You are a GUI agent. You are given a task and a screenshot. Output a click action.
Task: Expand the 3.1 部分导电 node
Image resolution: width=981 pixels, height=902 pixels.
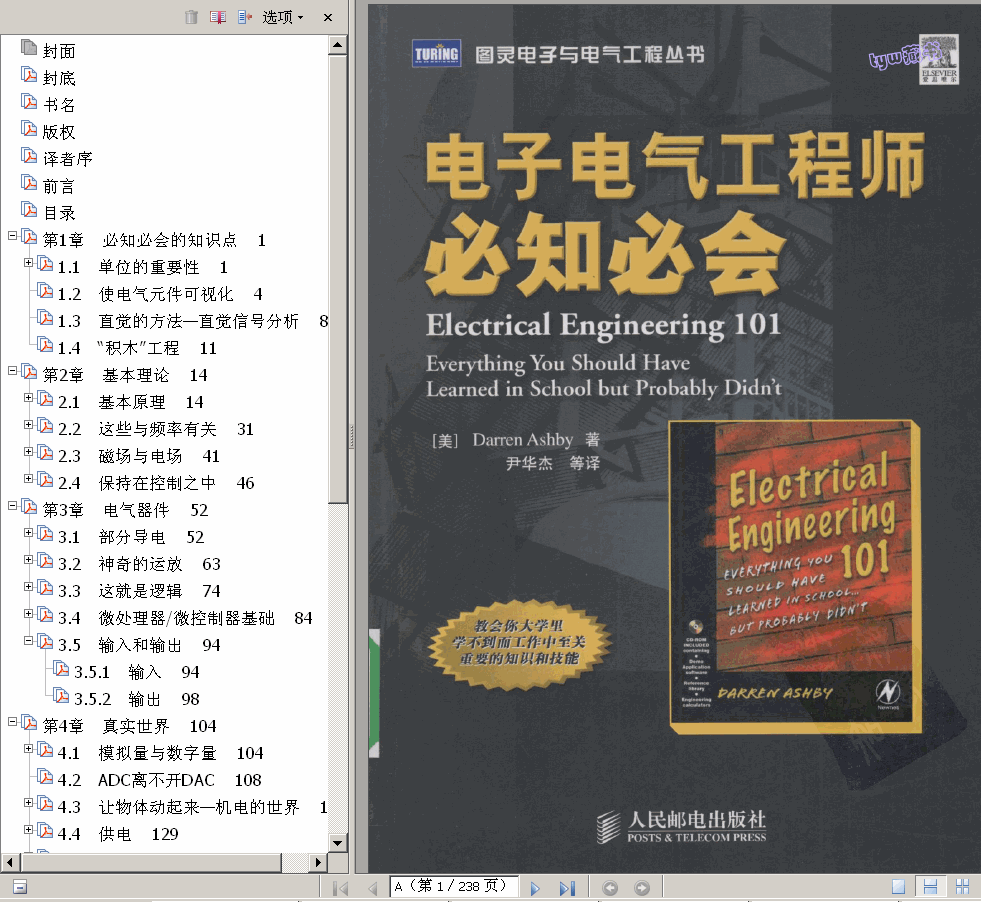tap(28, 533)
